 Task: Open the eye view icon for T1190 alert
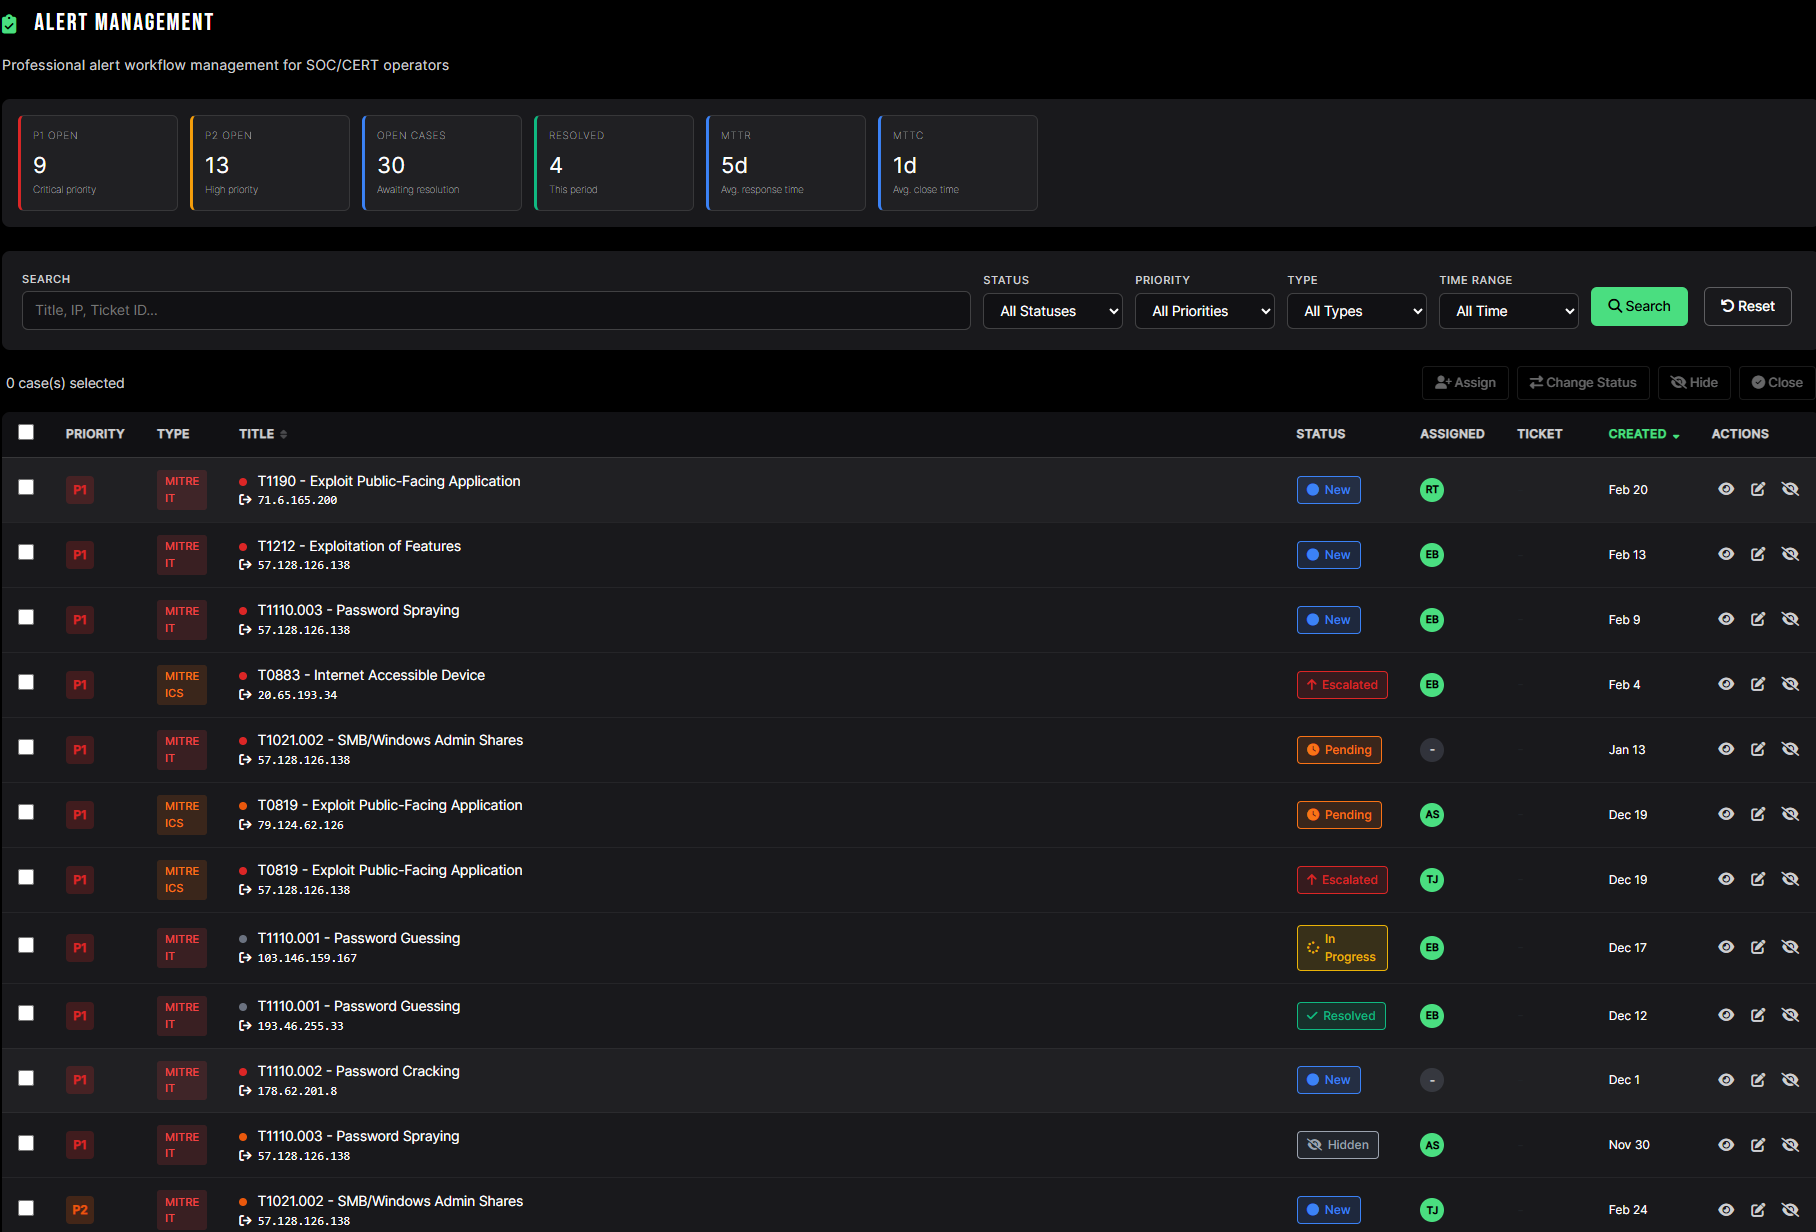[x=1726, y=489]
